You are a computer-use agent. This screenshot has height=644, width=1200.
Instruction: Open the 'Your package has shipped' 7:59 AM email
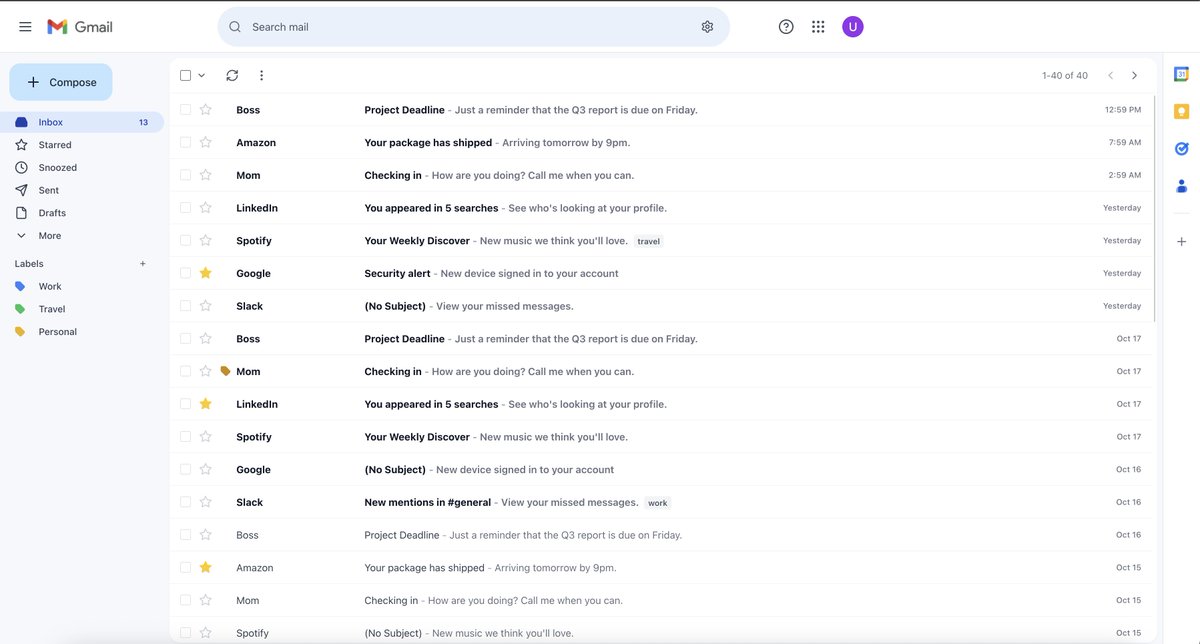(662, 142)
